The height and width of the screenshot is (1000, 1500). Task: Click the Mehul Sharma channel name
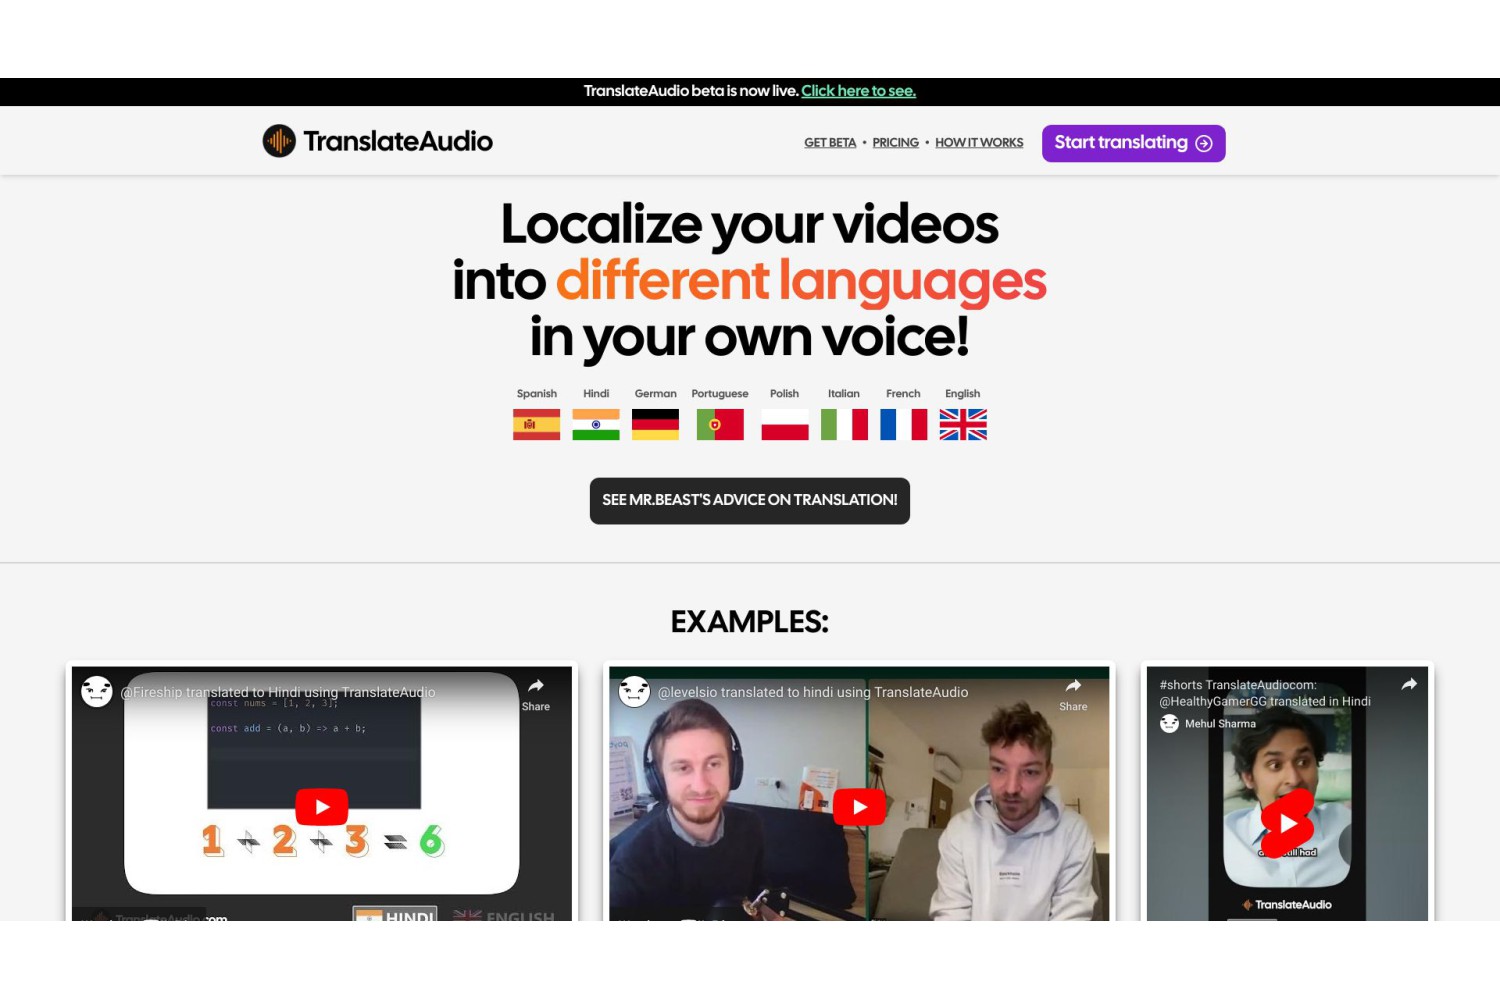pyautogui.click(x=1220, y=724)
